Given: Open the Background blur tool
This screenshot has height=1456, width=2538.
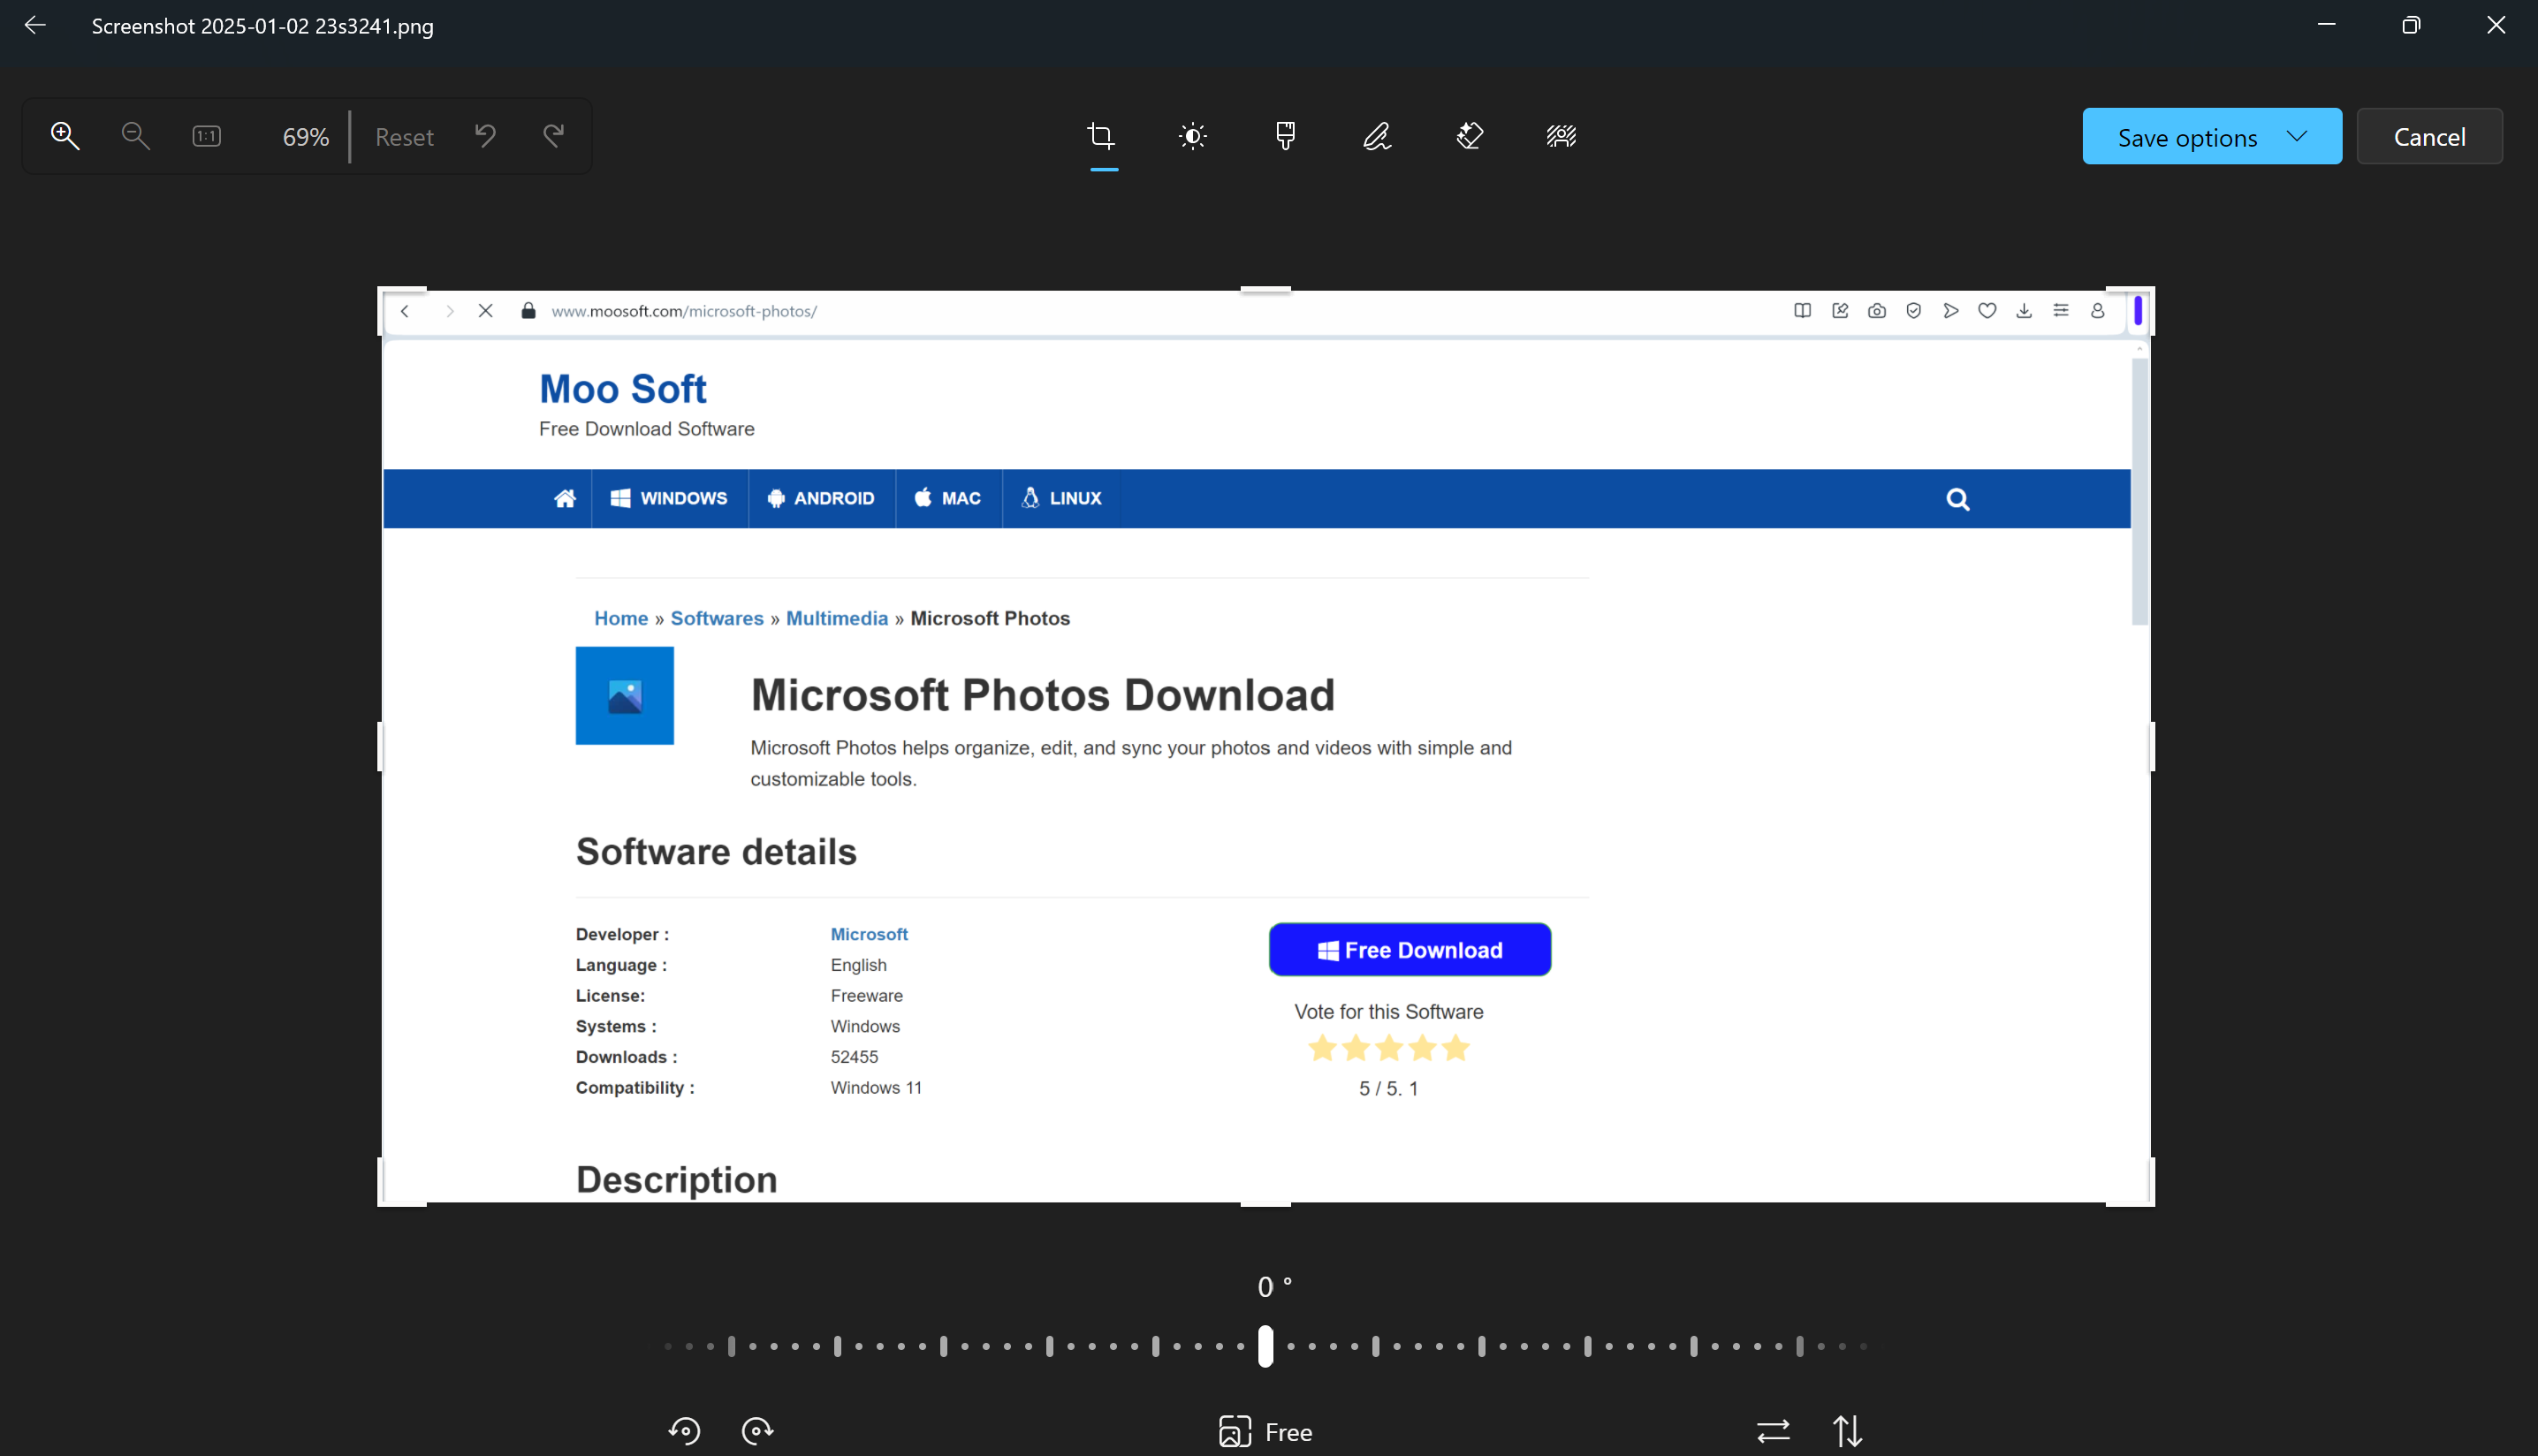Looking at the screenshot, I should 1561,136.
